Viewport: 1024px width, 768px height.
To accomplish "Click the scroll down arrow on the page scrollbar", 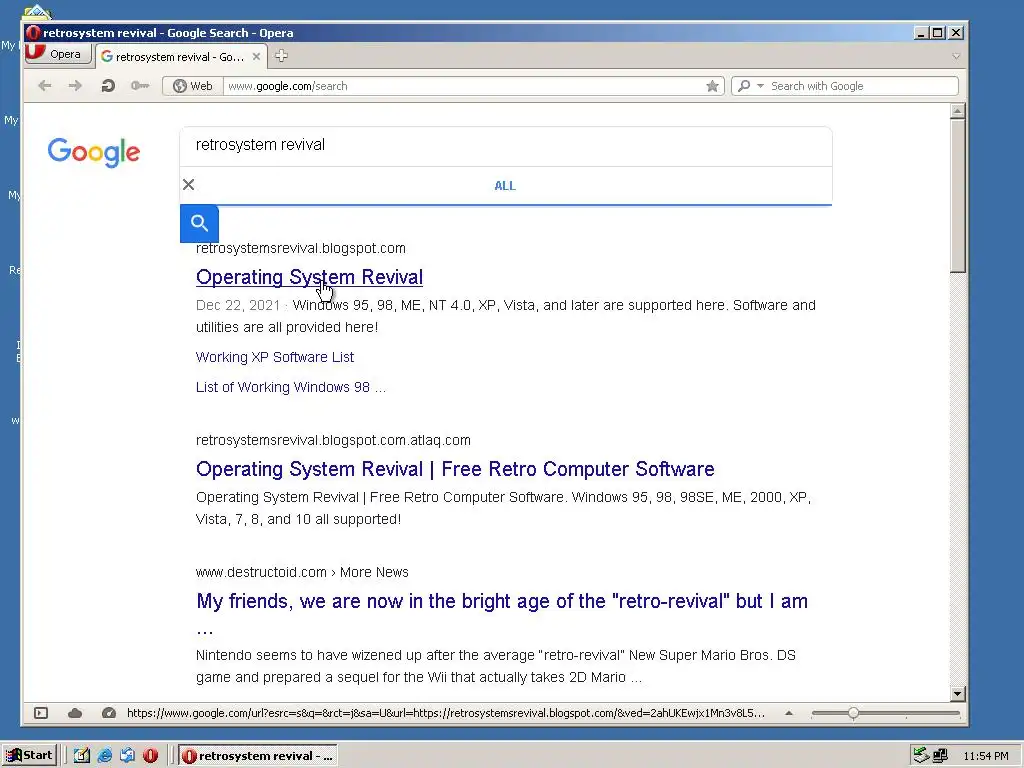I will click(957, 694).
